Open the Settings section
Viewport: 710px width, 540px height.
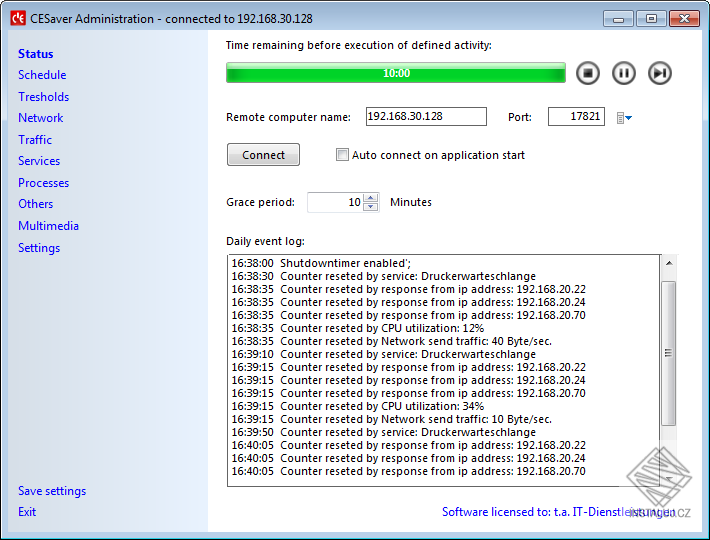(39, 248)
